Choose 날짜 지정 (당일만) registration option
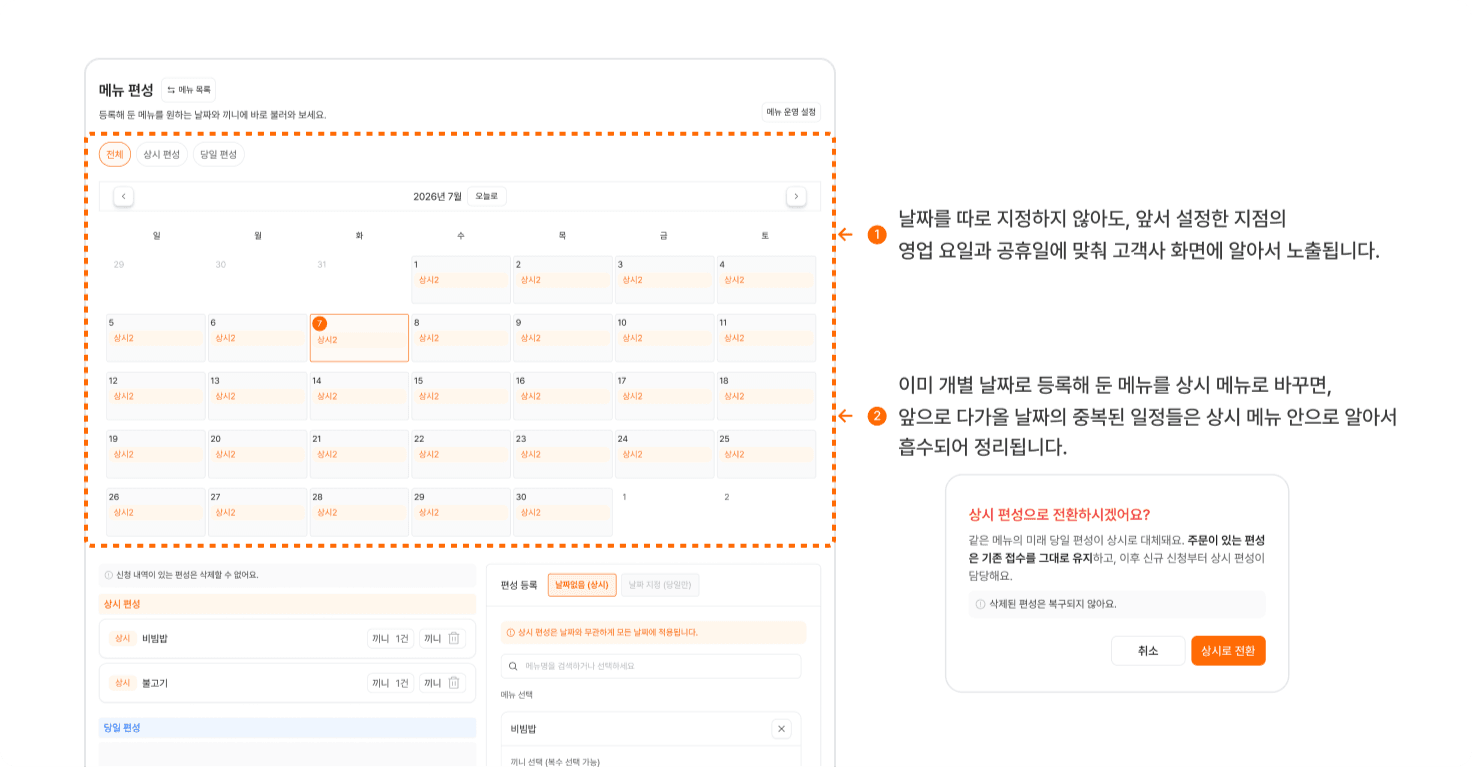Image resolution: width=1472 pixels, height=768 pixels. 660,585
